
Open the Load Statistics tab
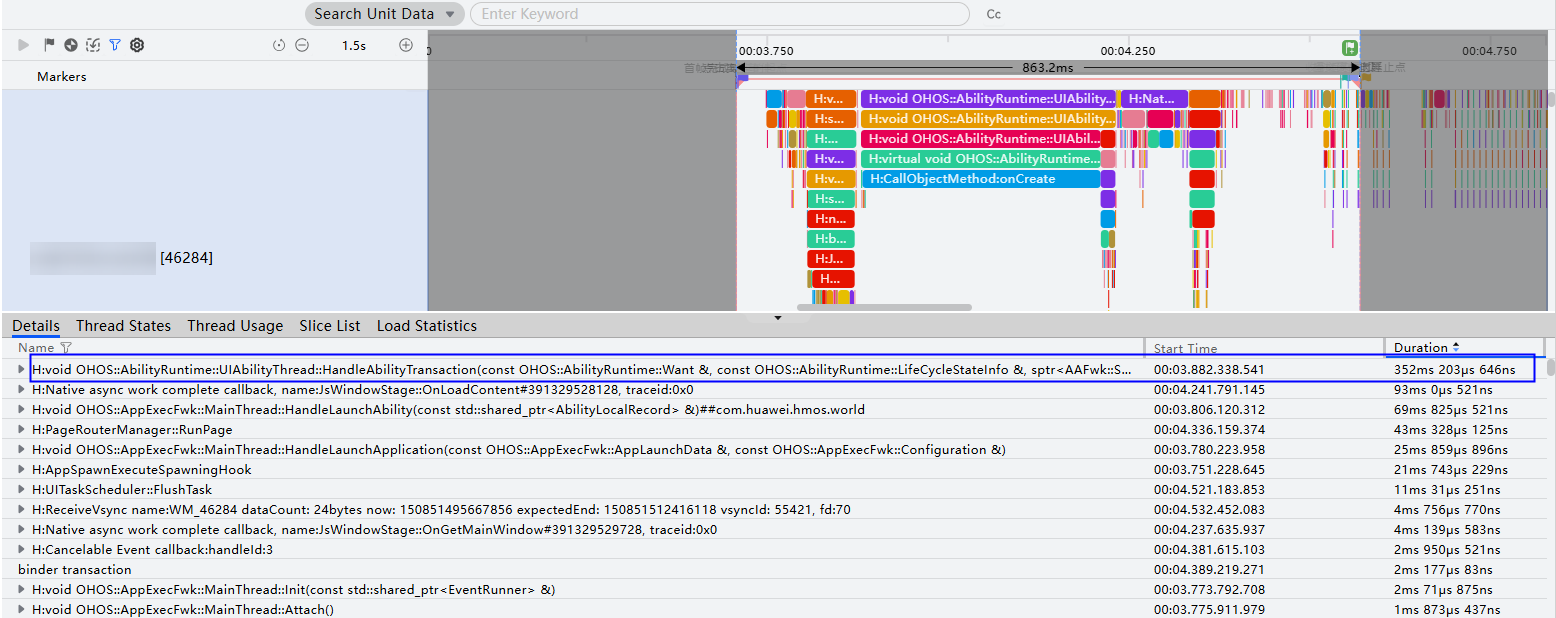[x=427, y=326]
